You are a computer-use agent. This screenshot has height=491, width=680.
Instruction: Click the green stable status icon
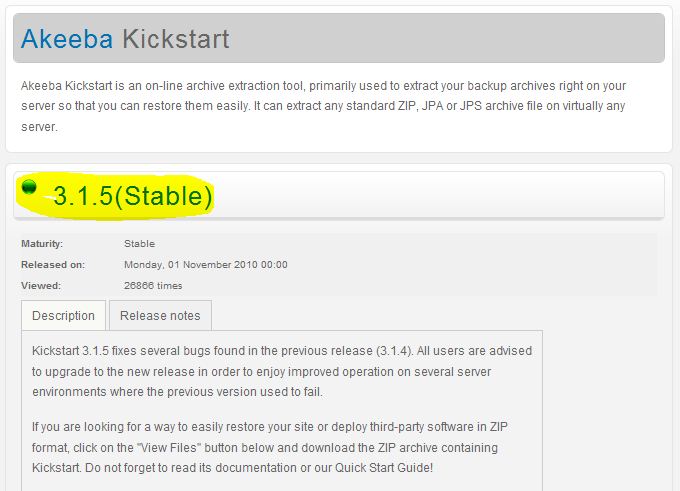click(x=29, y=187)
